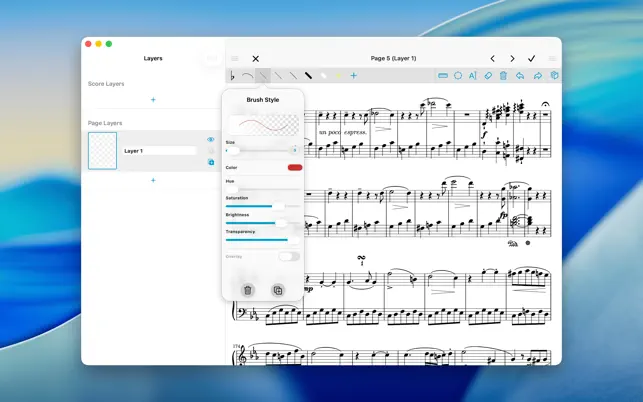Select the flat symbol stamp tool
The width and height of the screenshot is (643, 402).
(232, 75)
